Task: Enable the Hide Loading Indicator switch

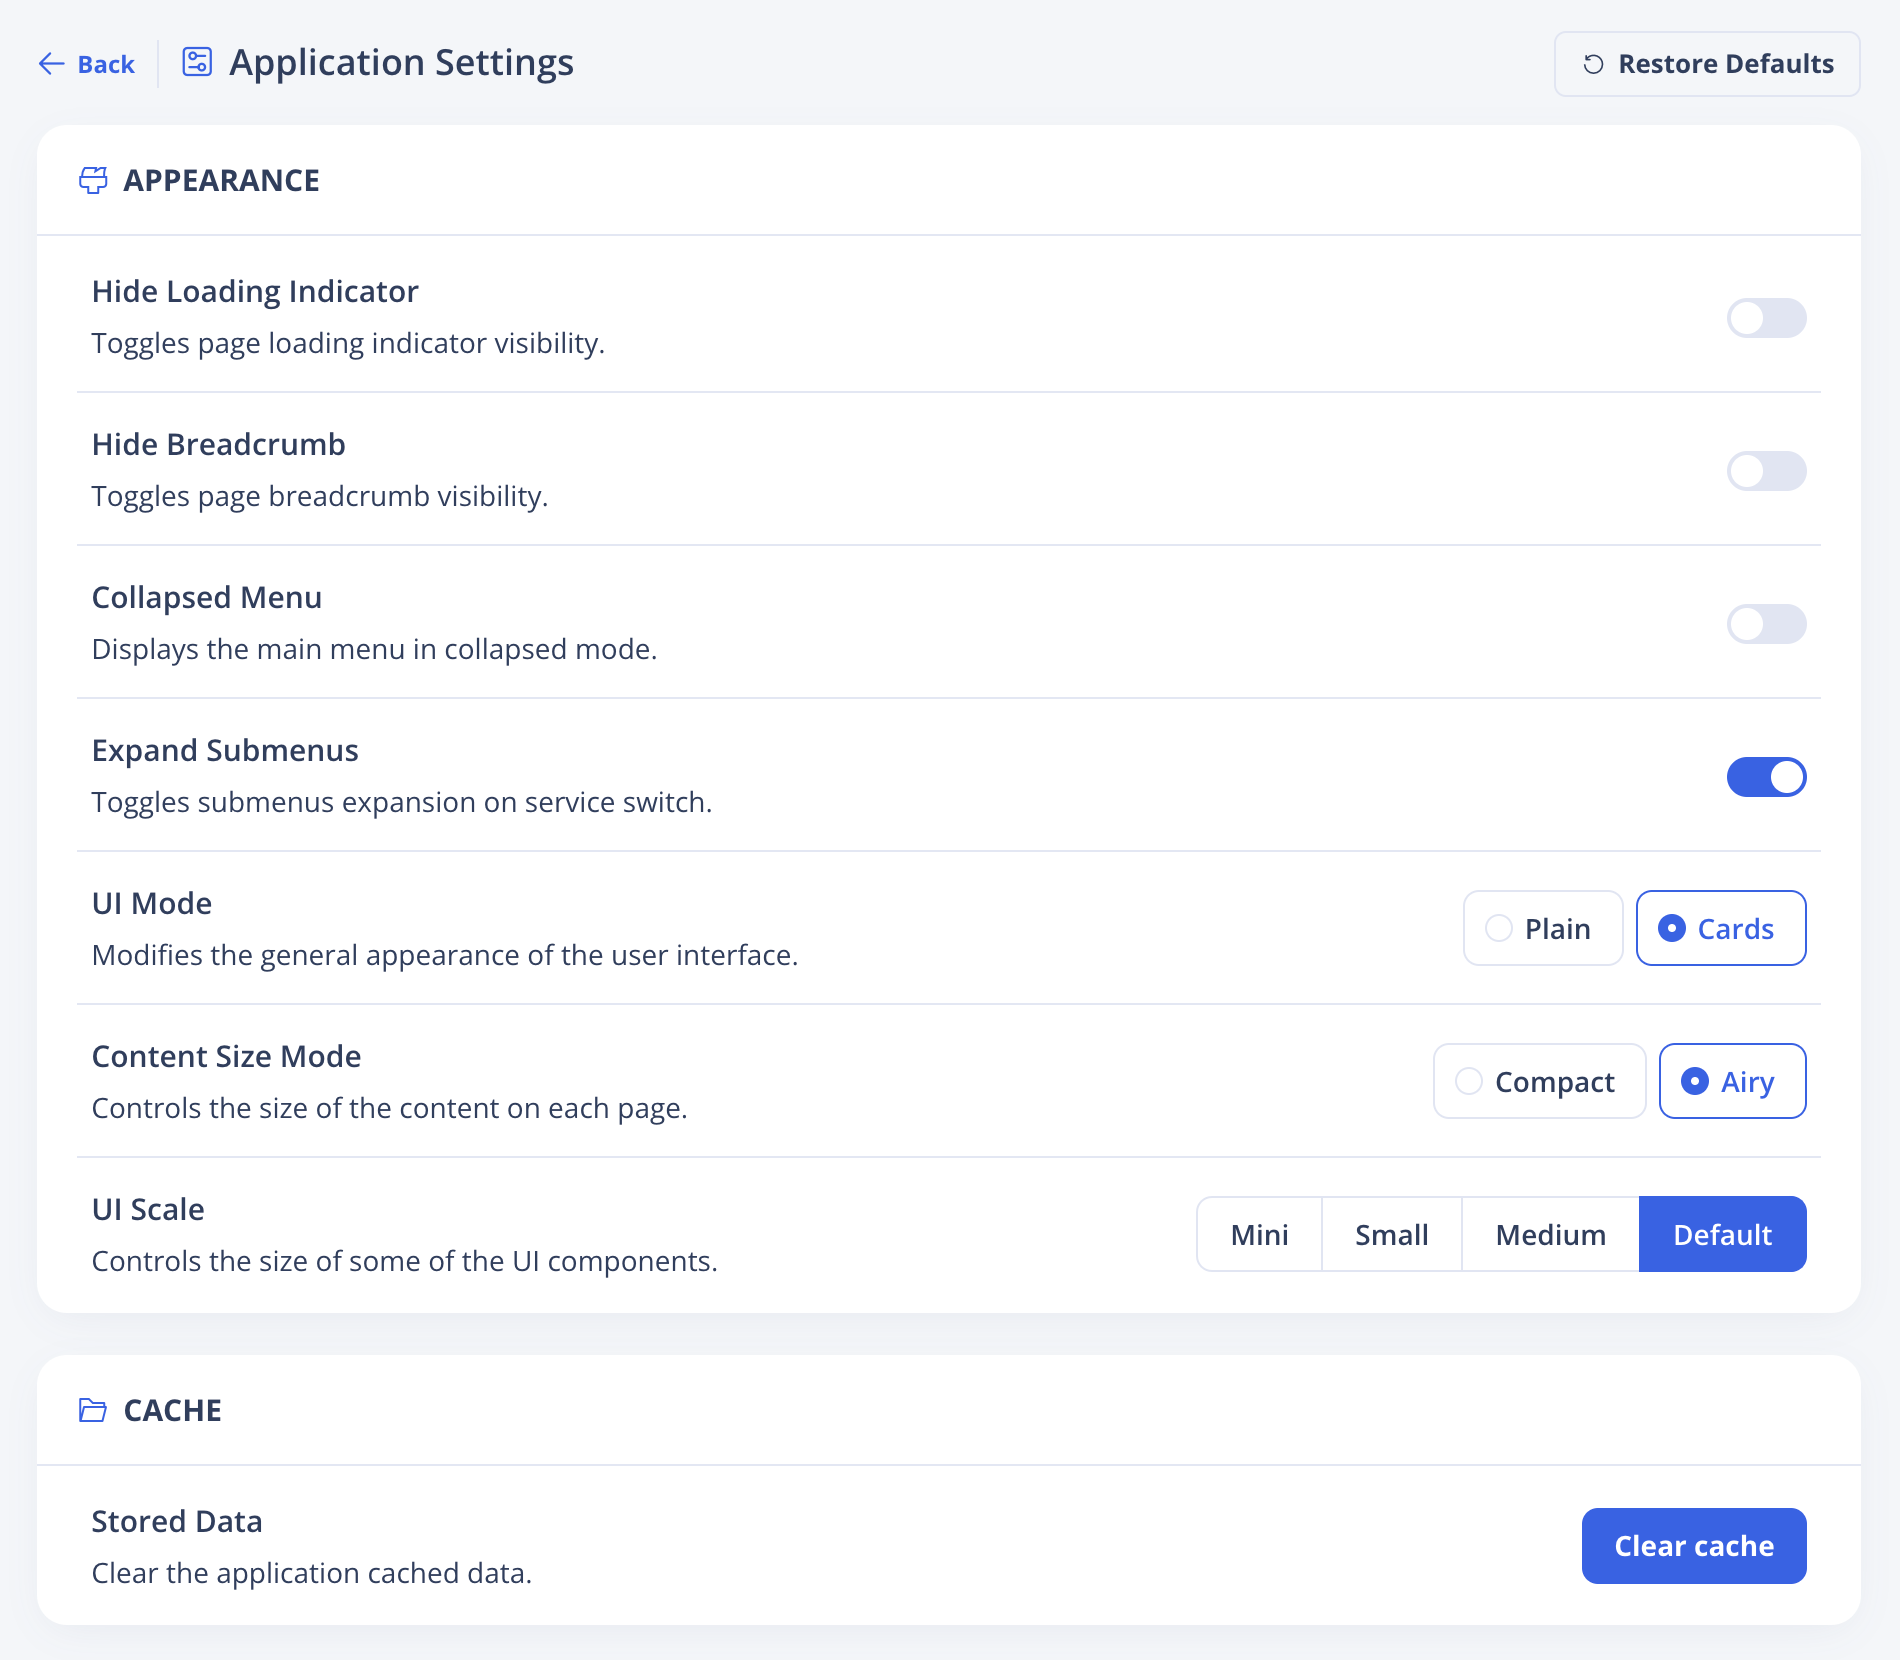Action: [x=1766, y=318]
